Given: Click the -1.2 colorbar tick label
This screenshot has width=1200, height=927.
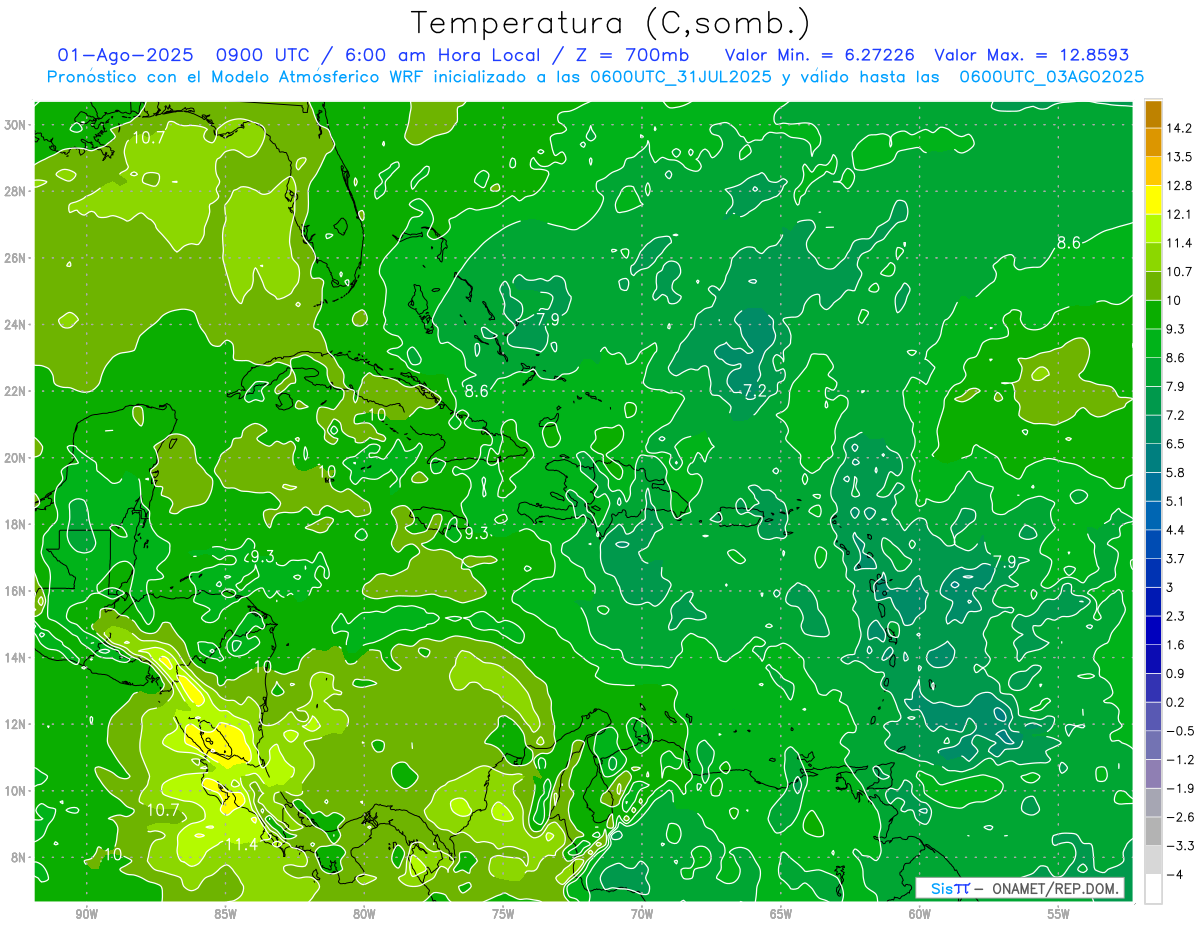Looking at the screenshot, I should point(1180,760).
